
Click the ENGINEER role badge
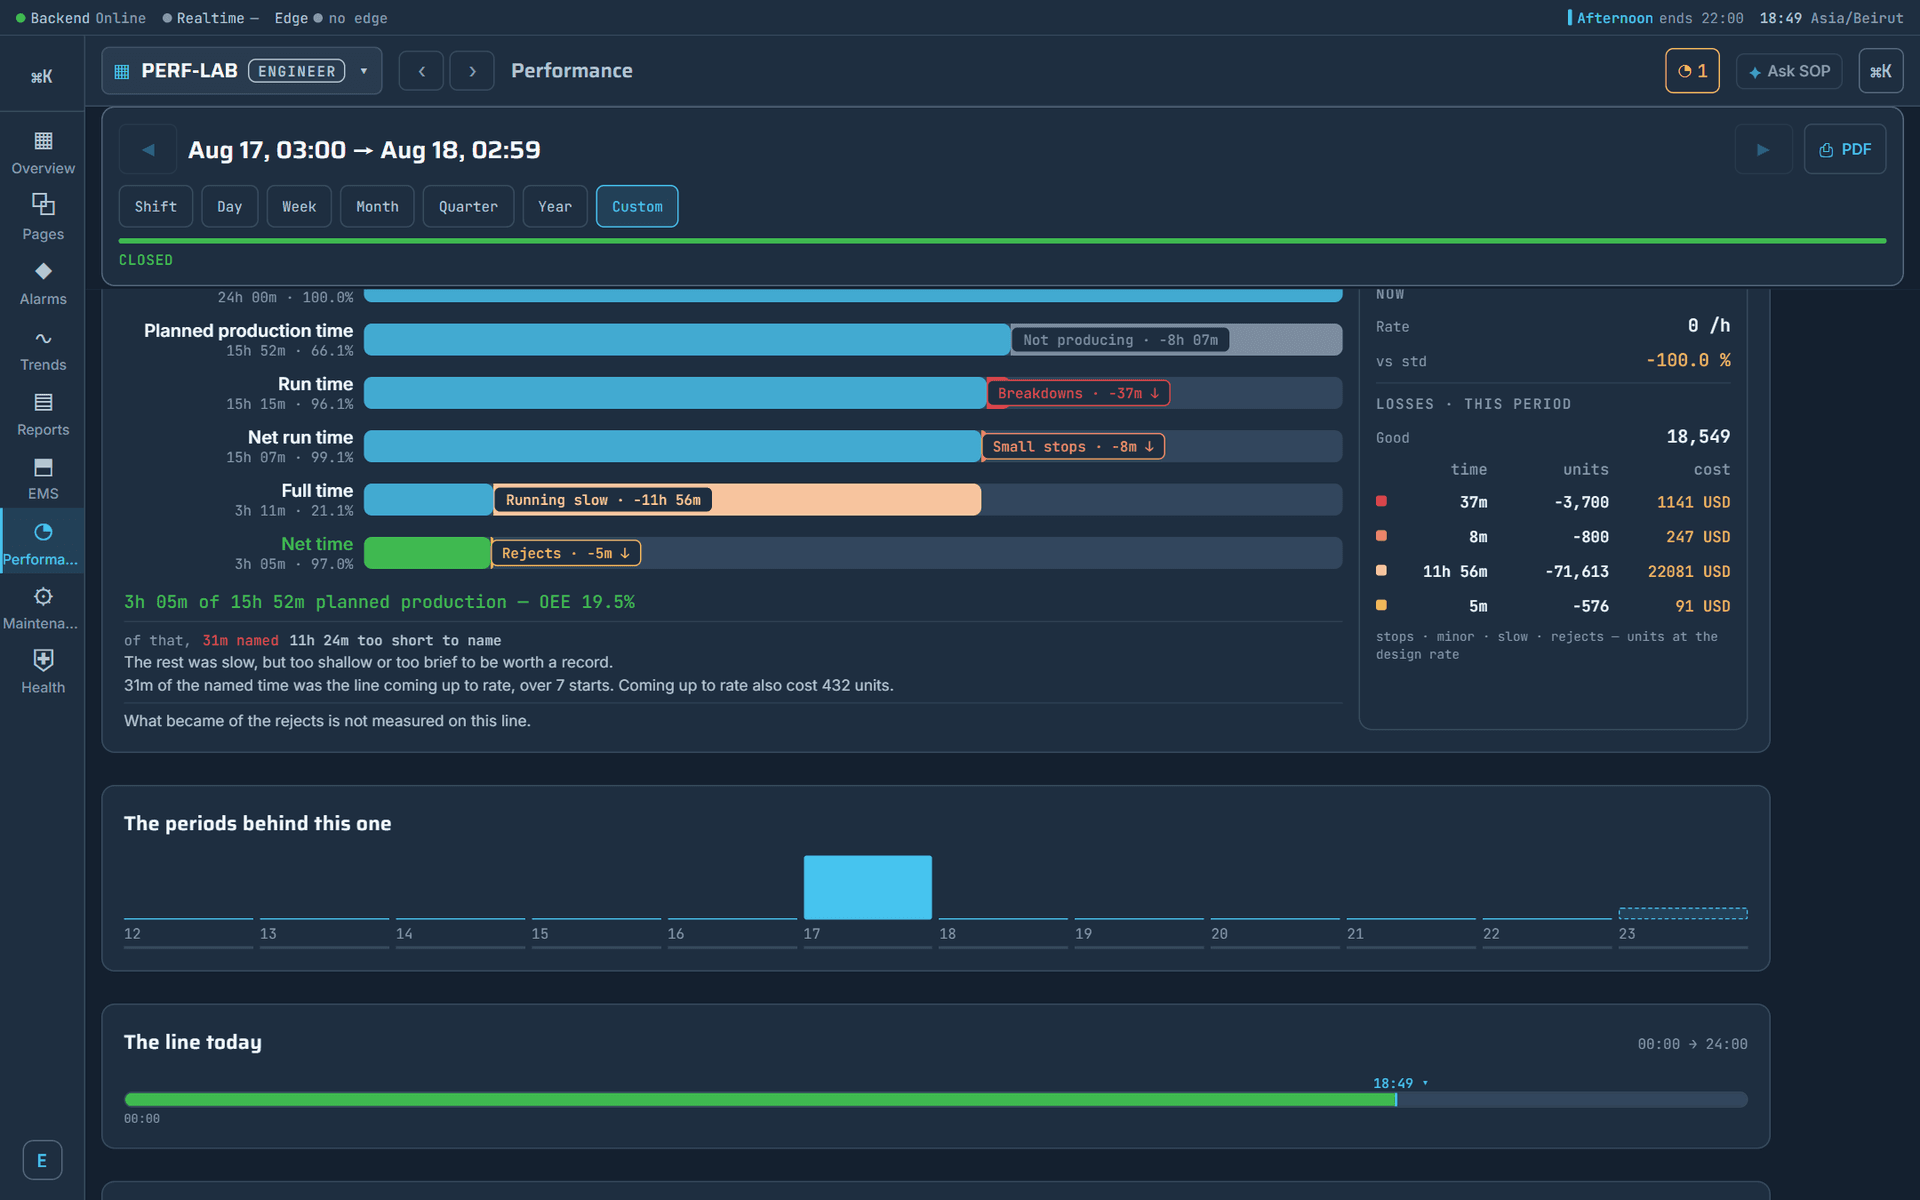click(297, 71)
